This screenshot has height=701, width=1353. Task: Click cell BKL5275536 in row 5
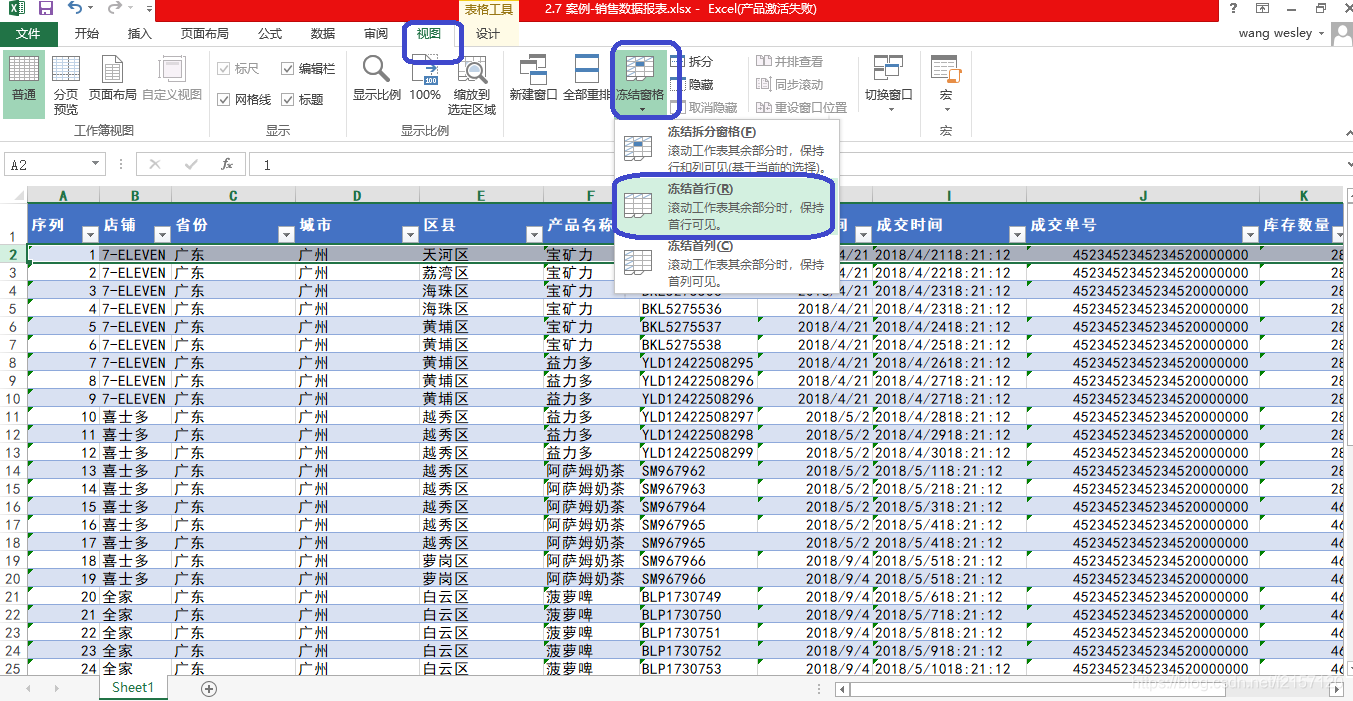(x=698, y=309)
